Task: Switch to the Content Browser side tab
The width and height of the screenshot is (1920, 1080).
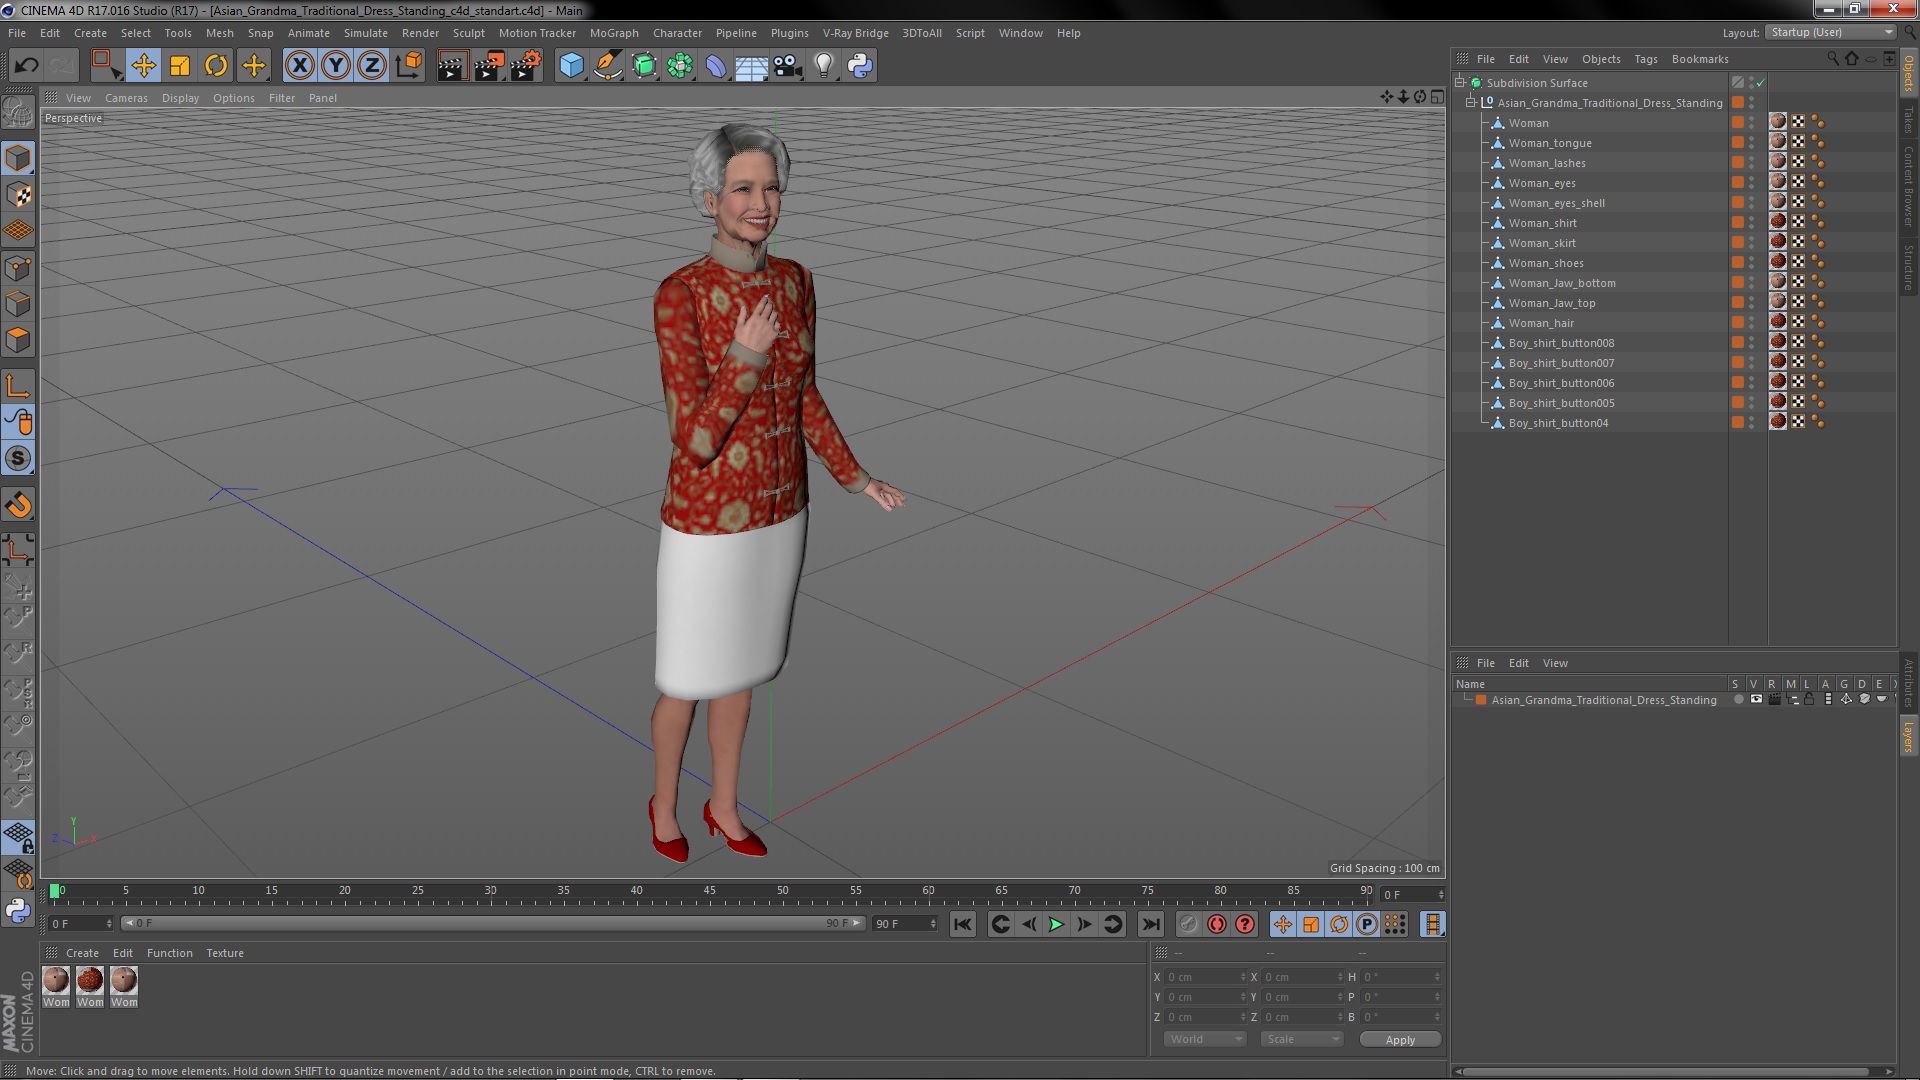Action: [1909, 186]
